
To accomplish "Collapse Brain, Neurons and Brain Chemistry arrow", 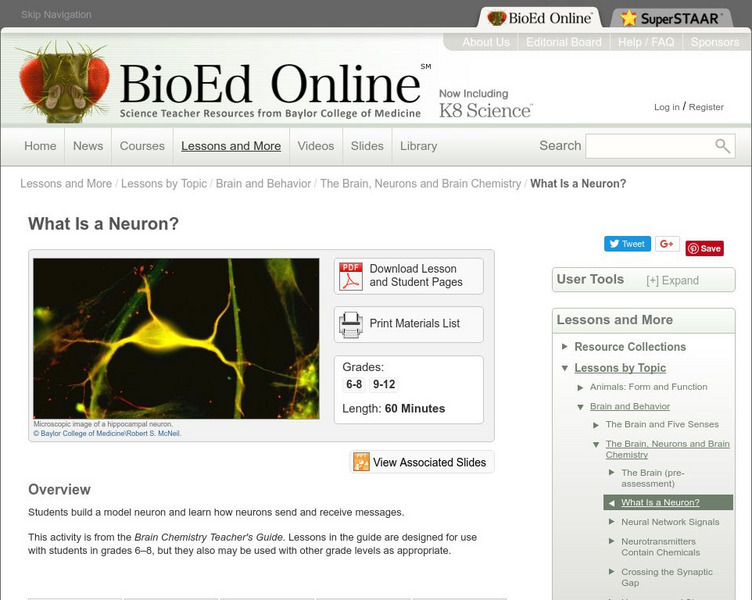I will tap(596, 444).
